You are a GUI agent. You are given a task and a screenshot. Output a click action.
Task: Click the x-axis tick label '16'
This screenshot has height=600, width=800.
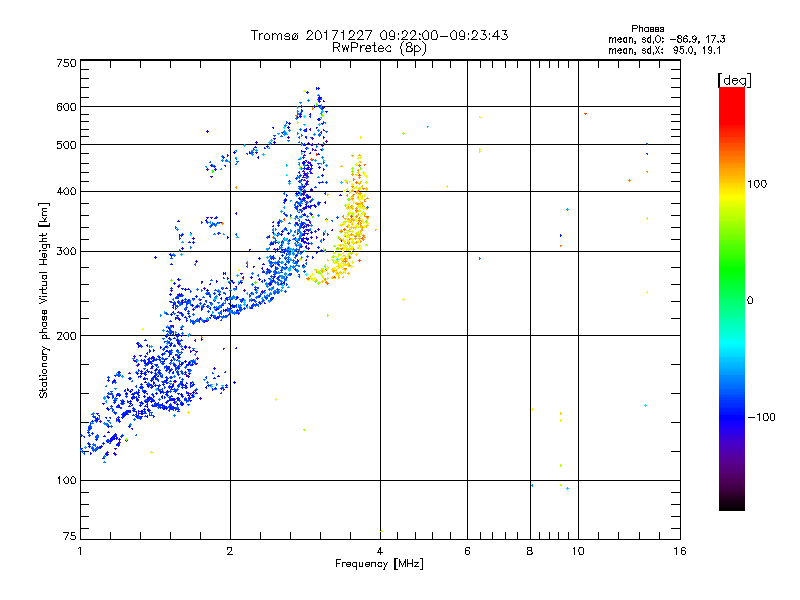pyautogui.click(x=680, y=551)
